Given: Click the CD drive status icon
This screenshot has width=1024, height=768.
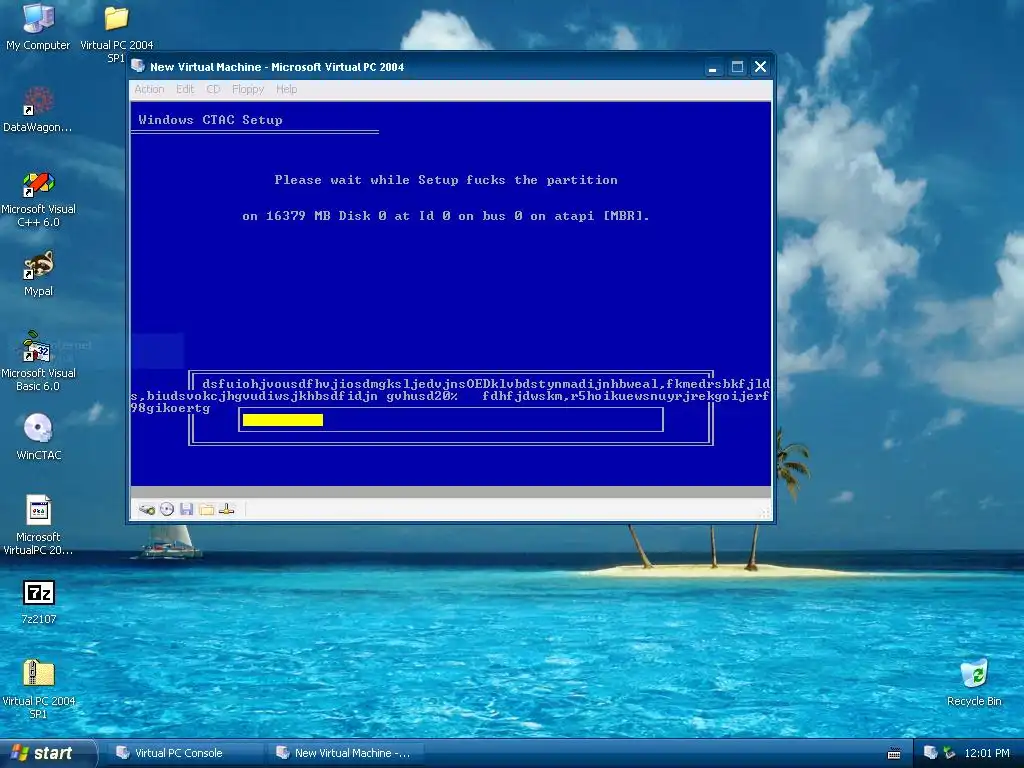Looking at the screenshot, I should click(x=167, y=509).
